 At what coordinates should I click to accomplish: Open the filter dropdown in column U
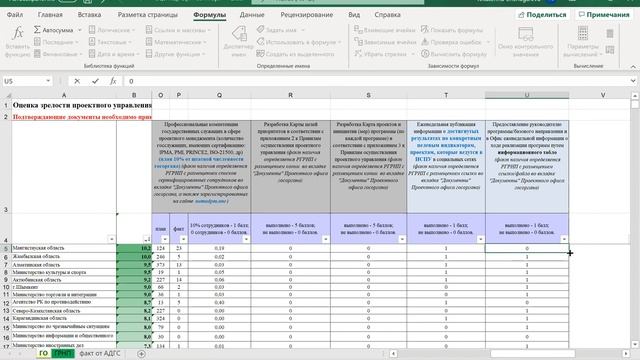pyautogui.click(x=564, y=239)
